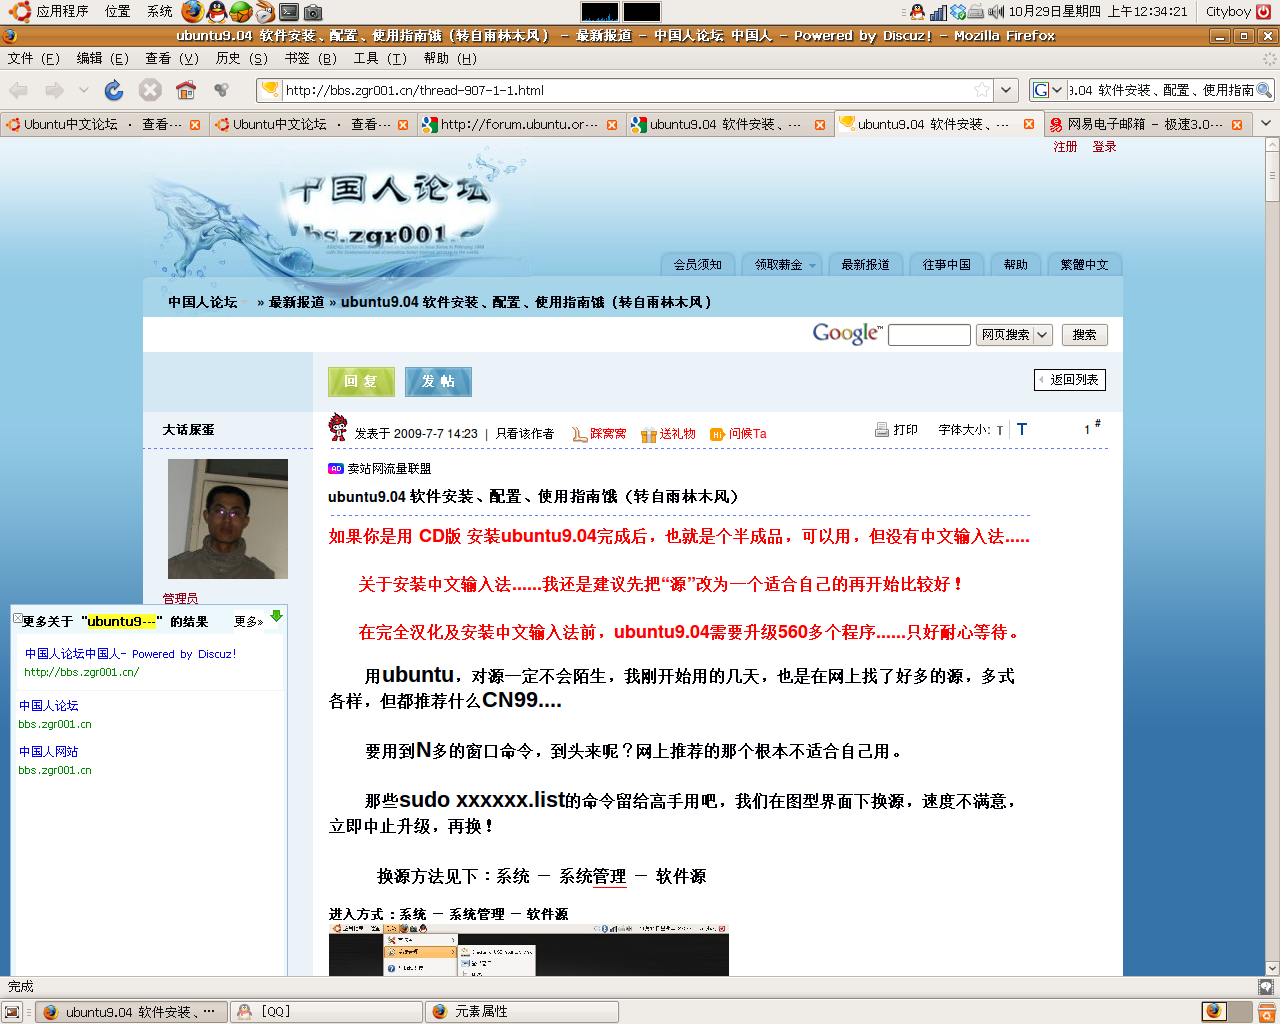Open the 中国人网站 result link

coord(48,752)
